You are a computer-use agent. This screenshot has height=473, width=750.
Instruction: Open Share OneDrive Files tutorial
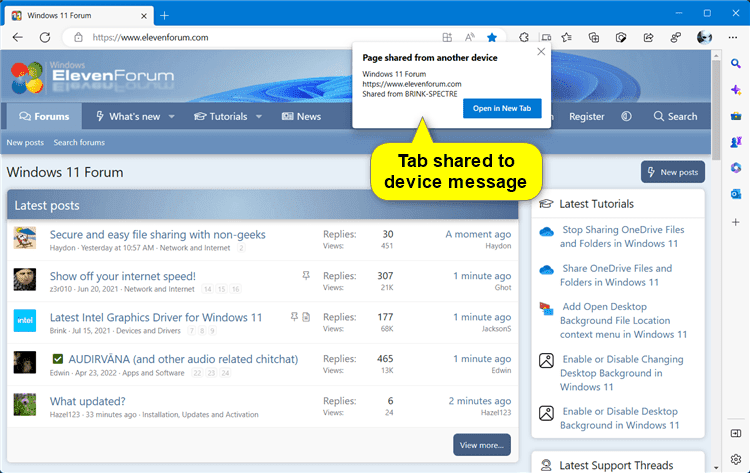click(616, 275)
